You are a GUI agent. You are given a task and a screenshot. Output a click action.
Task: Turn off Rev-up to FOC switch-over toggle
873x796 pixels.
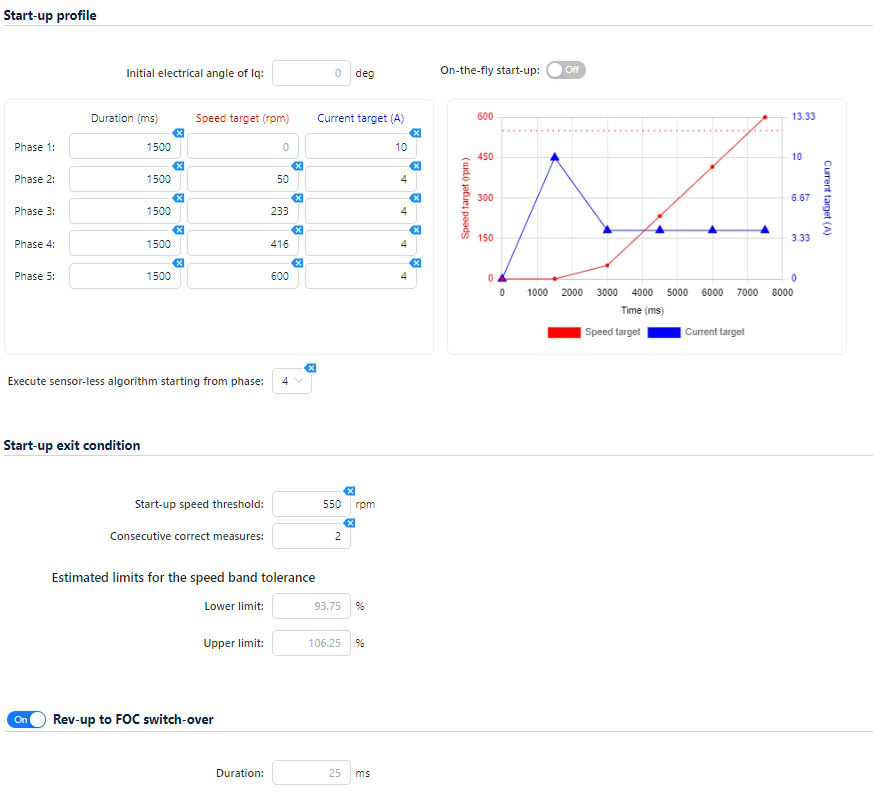[26, 719]
